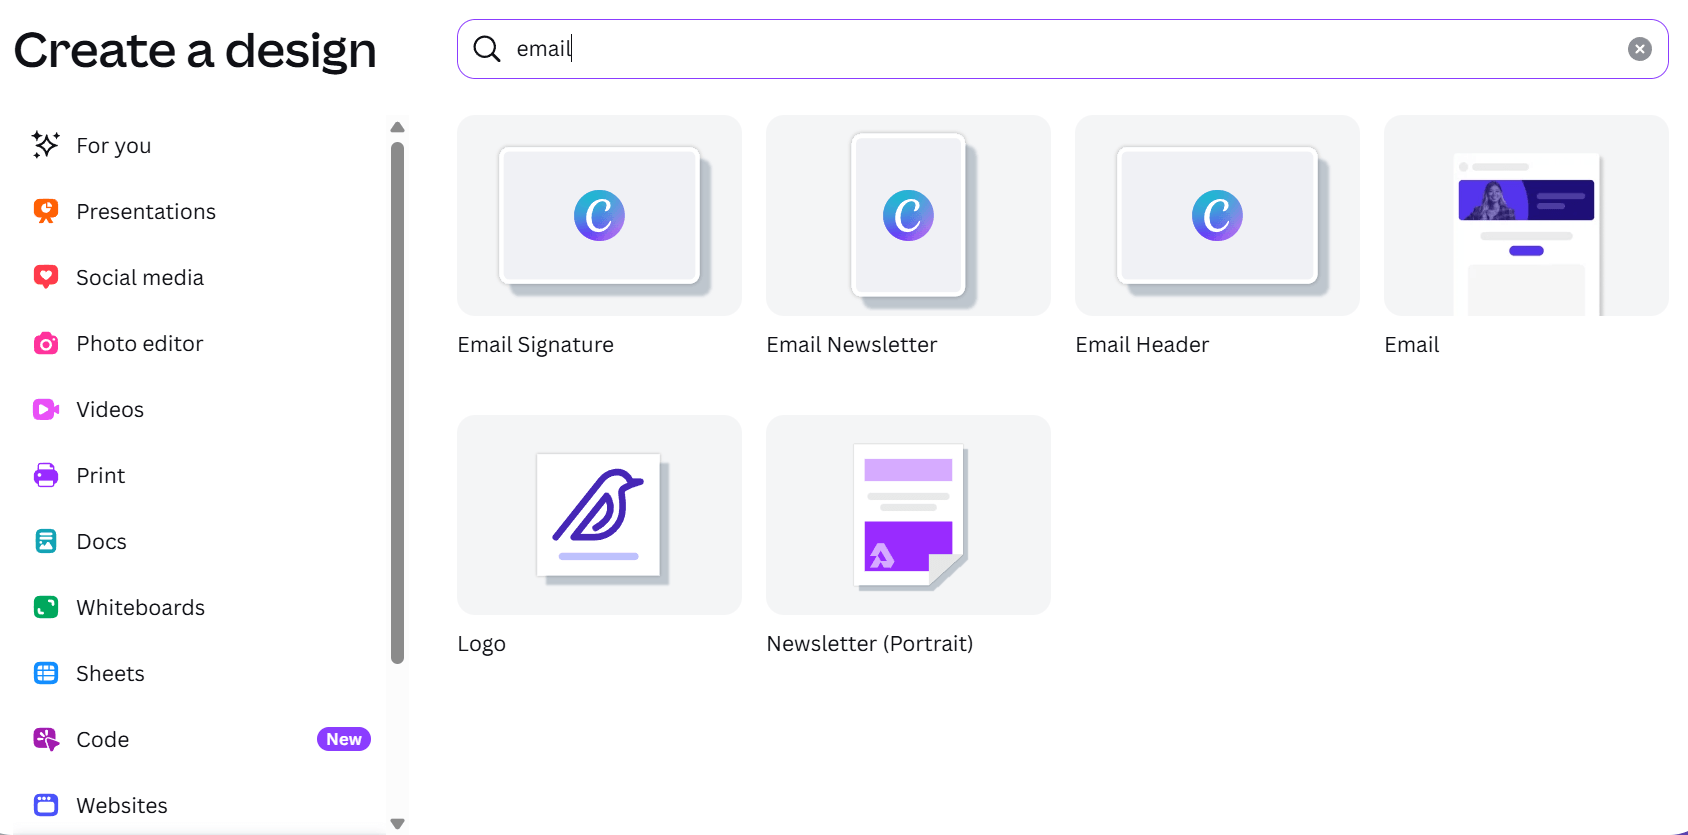Click the Sheets grid icon
The height and width of the screenshot is (835, 1688).
click(45, 673)
